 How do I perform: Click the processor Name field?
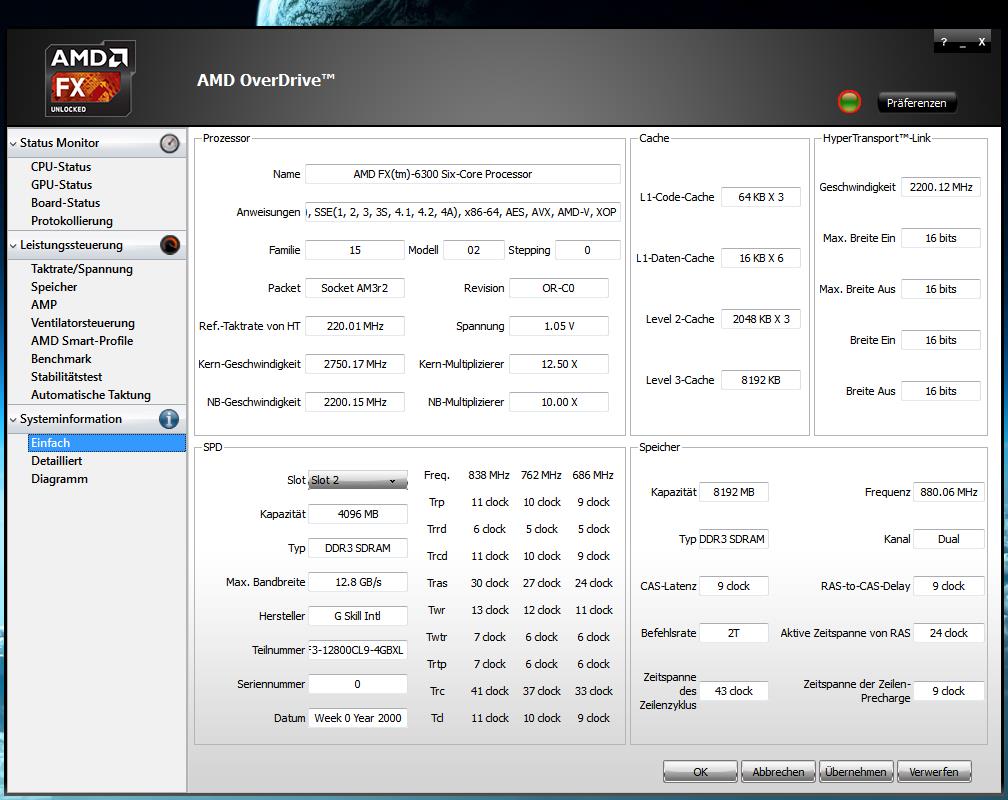point(463,174)
